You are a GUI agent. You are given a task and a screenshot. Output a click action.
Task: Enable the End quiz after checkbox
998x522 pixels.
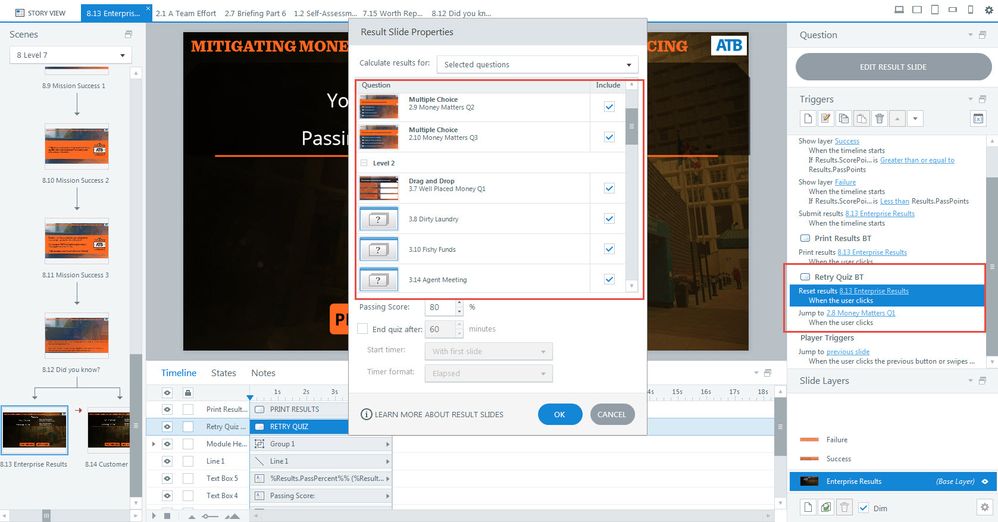pyautogui.click(x=362, y=329)
